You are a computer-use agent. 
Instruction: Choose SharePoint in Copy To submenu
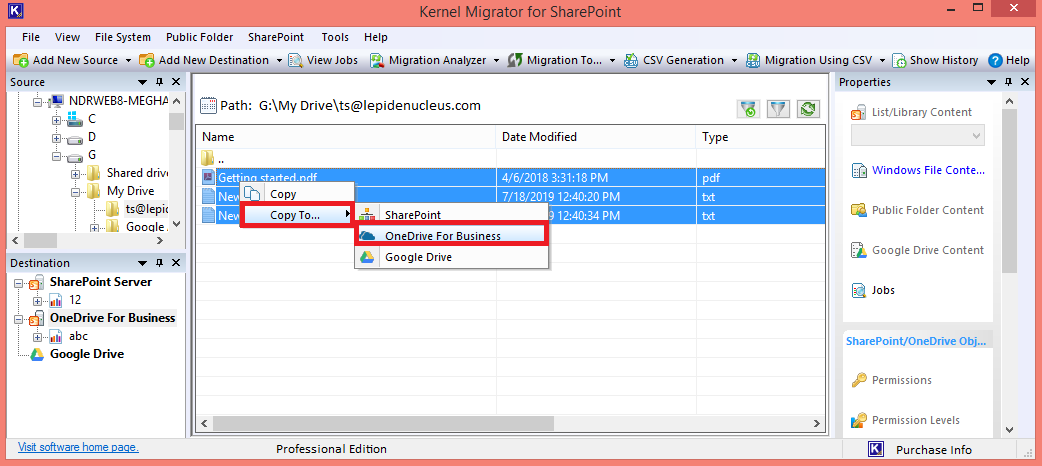(451, 215)
